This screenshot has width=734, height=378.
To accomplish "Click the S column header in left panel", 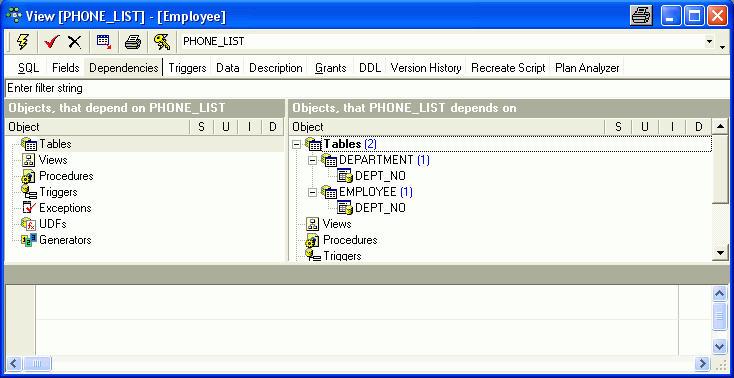I will coord(201,127).
